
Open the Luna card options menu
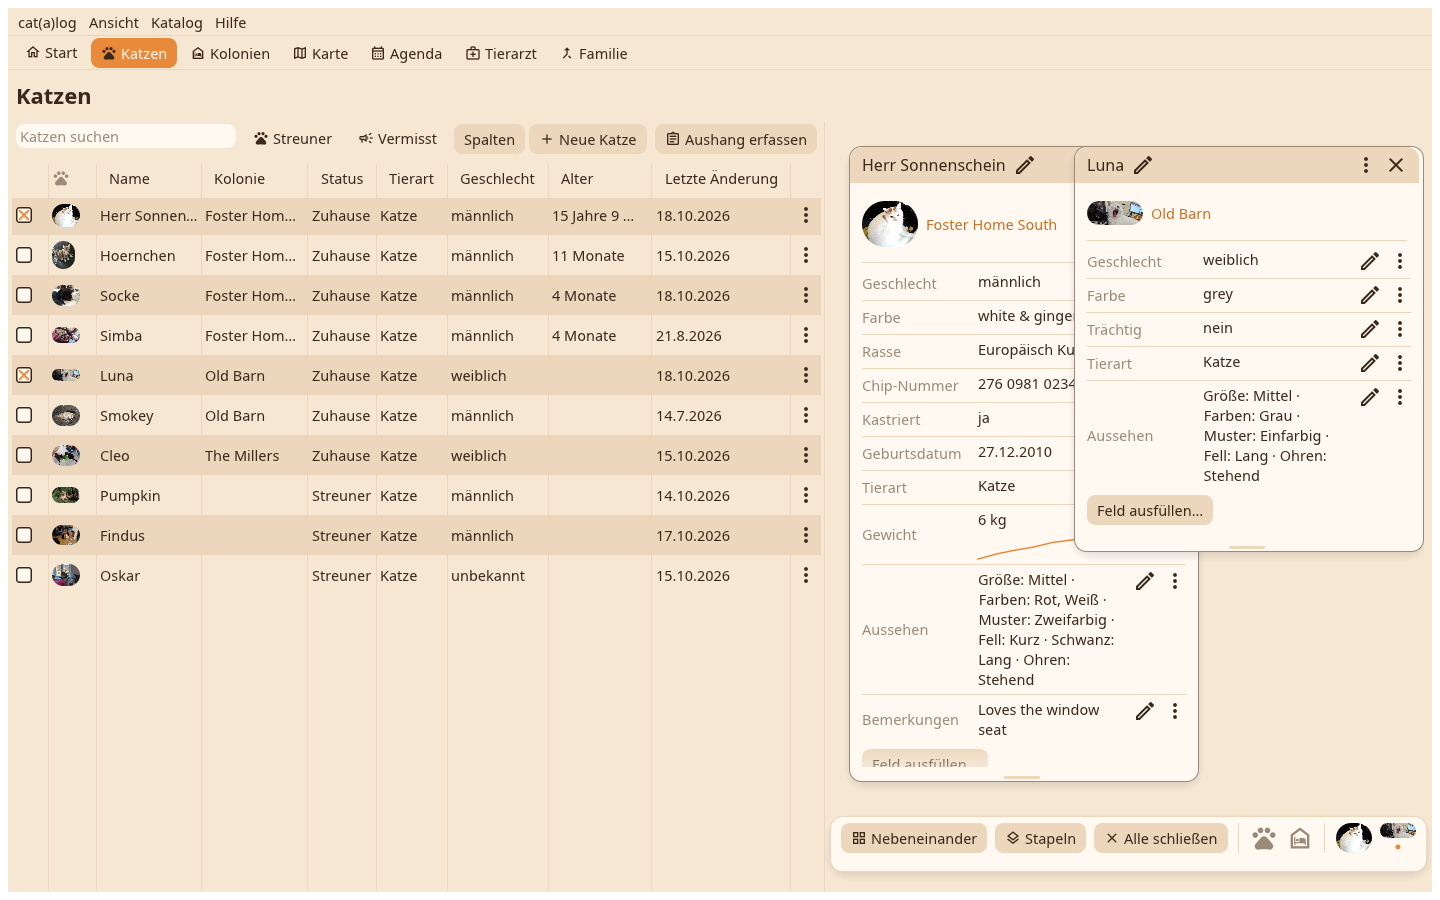pyautogui.click(x=1366, y=165)
